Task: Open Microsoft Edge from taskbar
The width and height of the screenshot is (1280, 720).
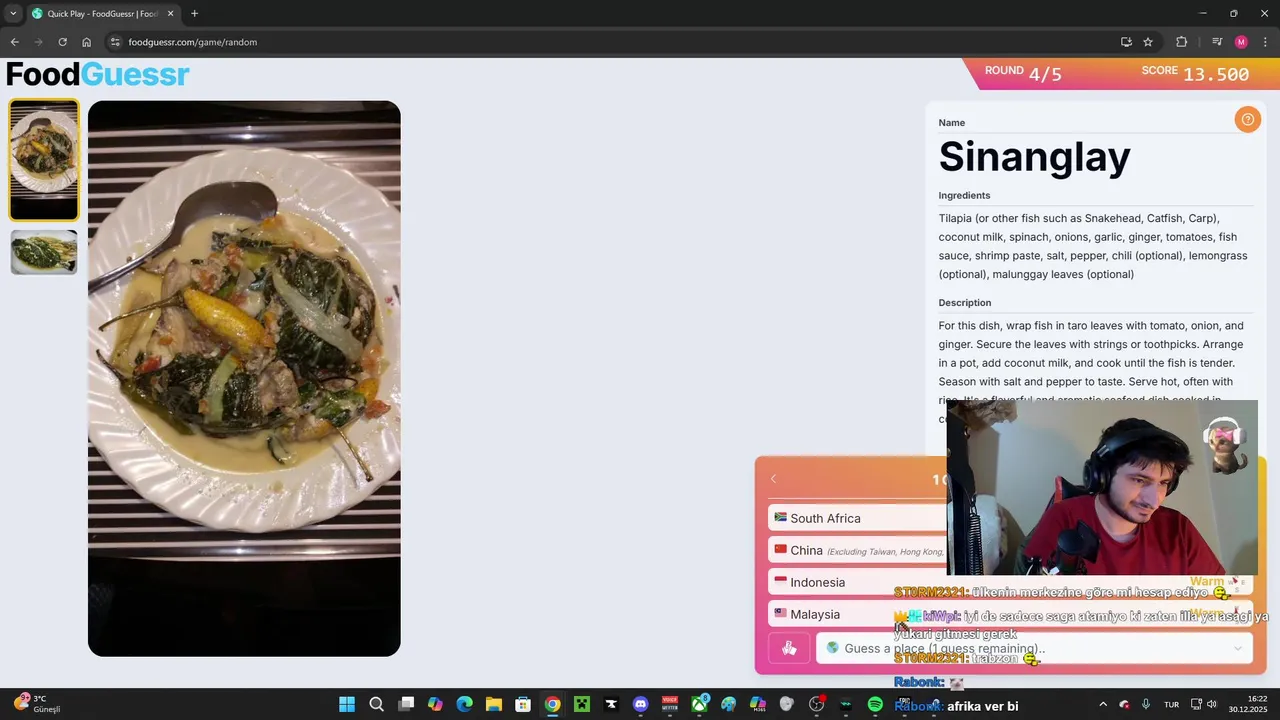Action: point(465,704)
